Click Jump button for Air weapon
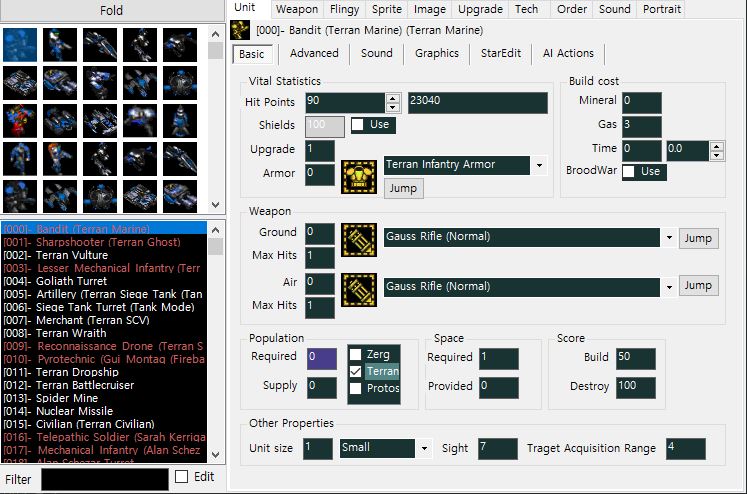747x494 pixels. [698, 285]
